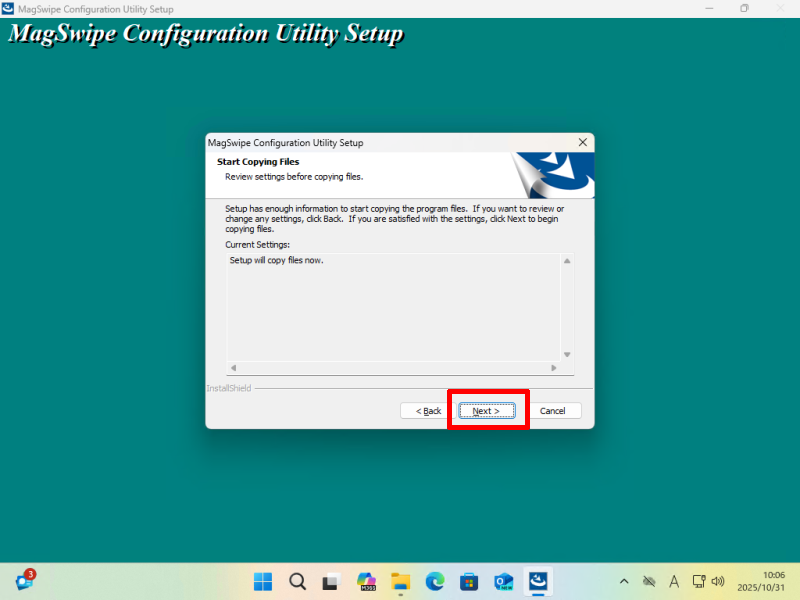
Task: Open the Windows Start menu
Action: coord(263,581)
